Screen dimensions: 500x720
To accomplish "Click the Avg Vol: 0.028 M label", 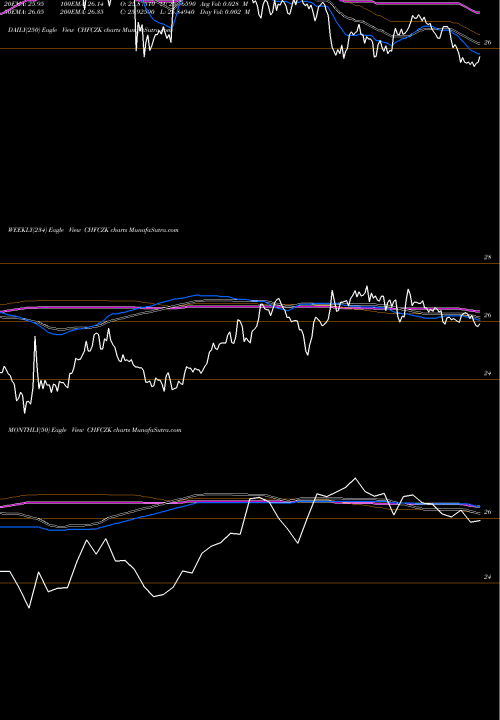I will point(225,4).
